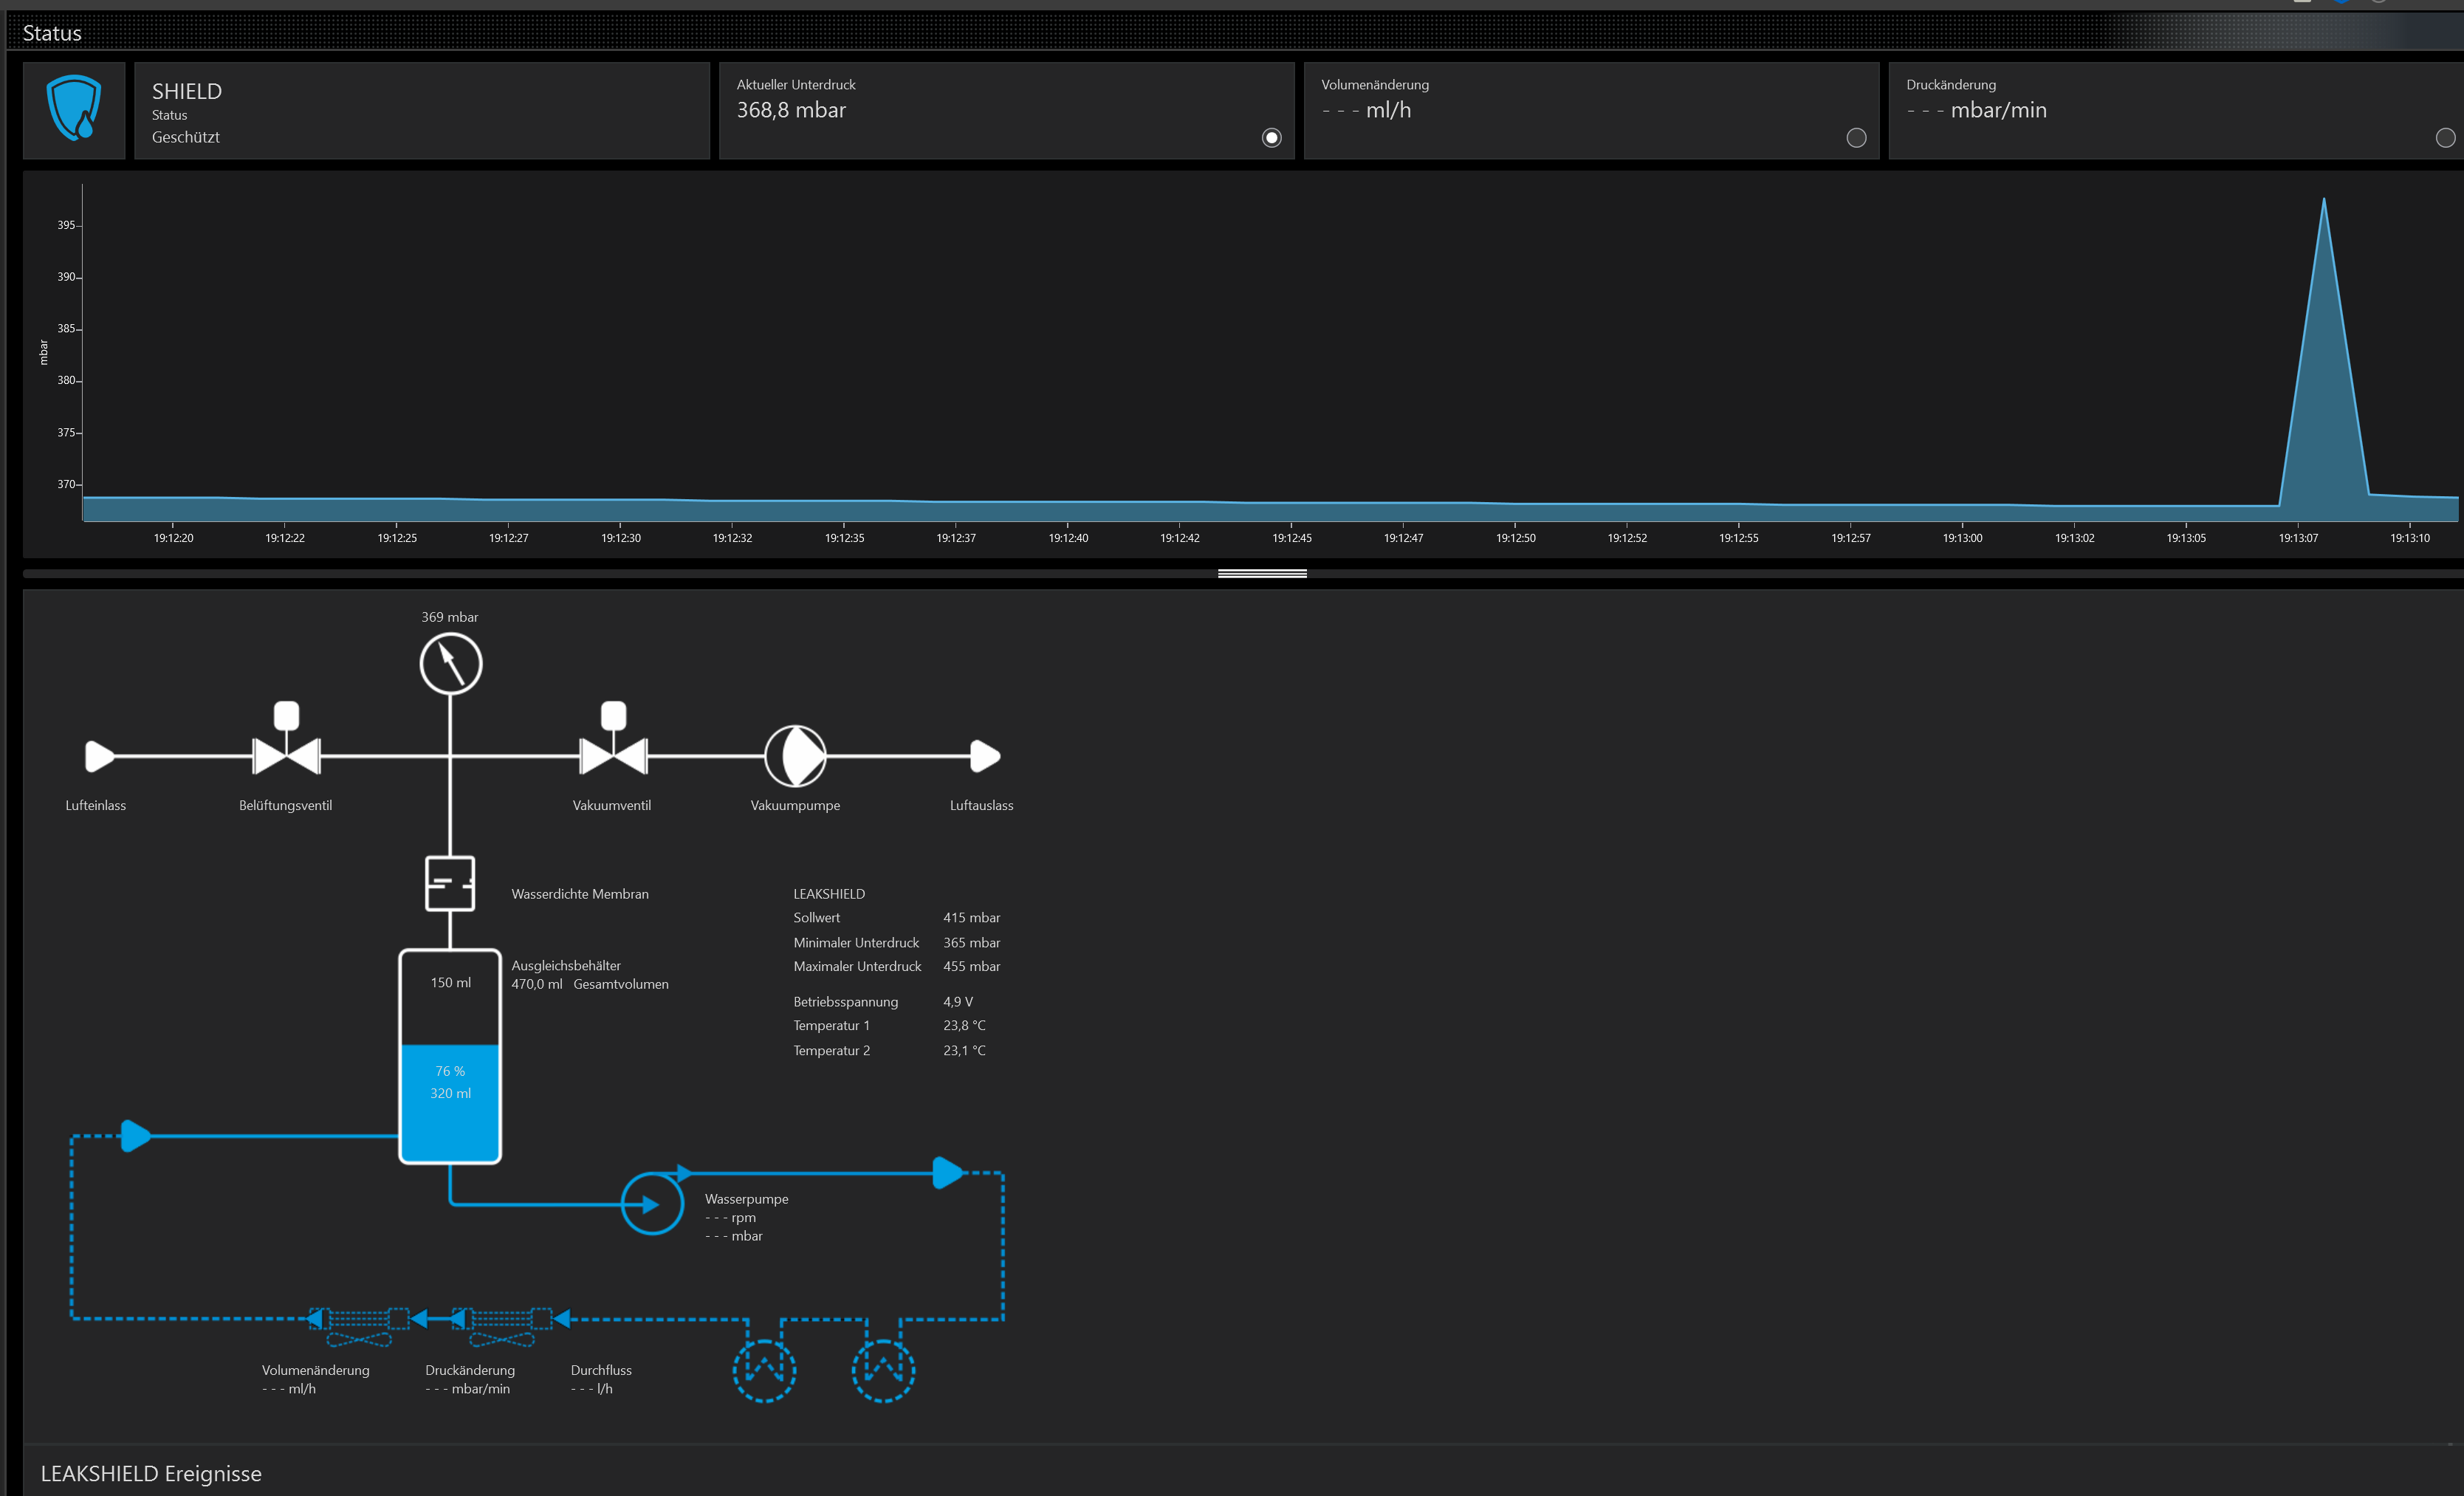The image size is (2464, 1496).
Task: Click the Vakuumpumpe pump icon
Action: [x=795, y=756]
